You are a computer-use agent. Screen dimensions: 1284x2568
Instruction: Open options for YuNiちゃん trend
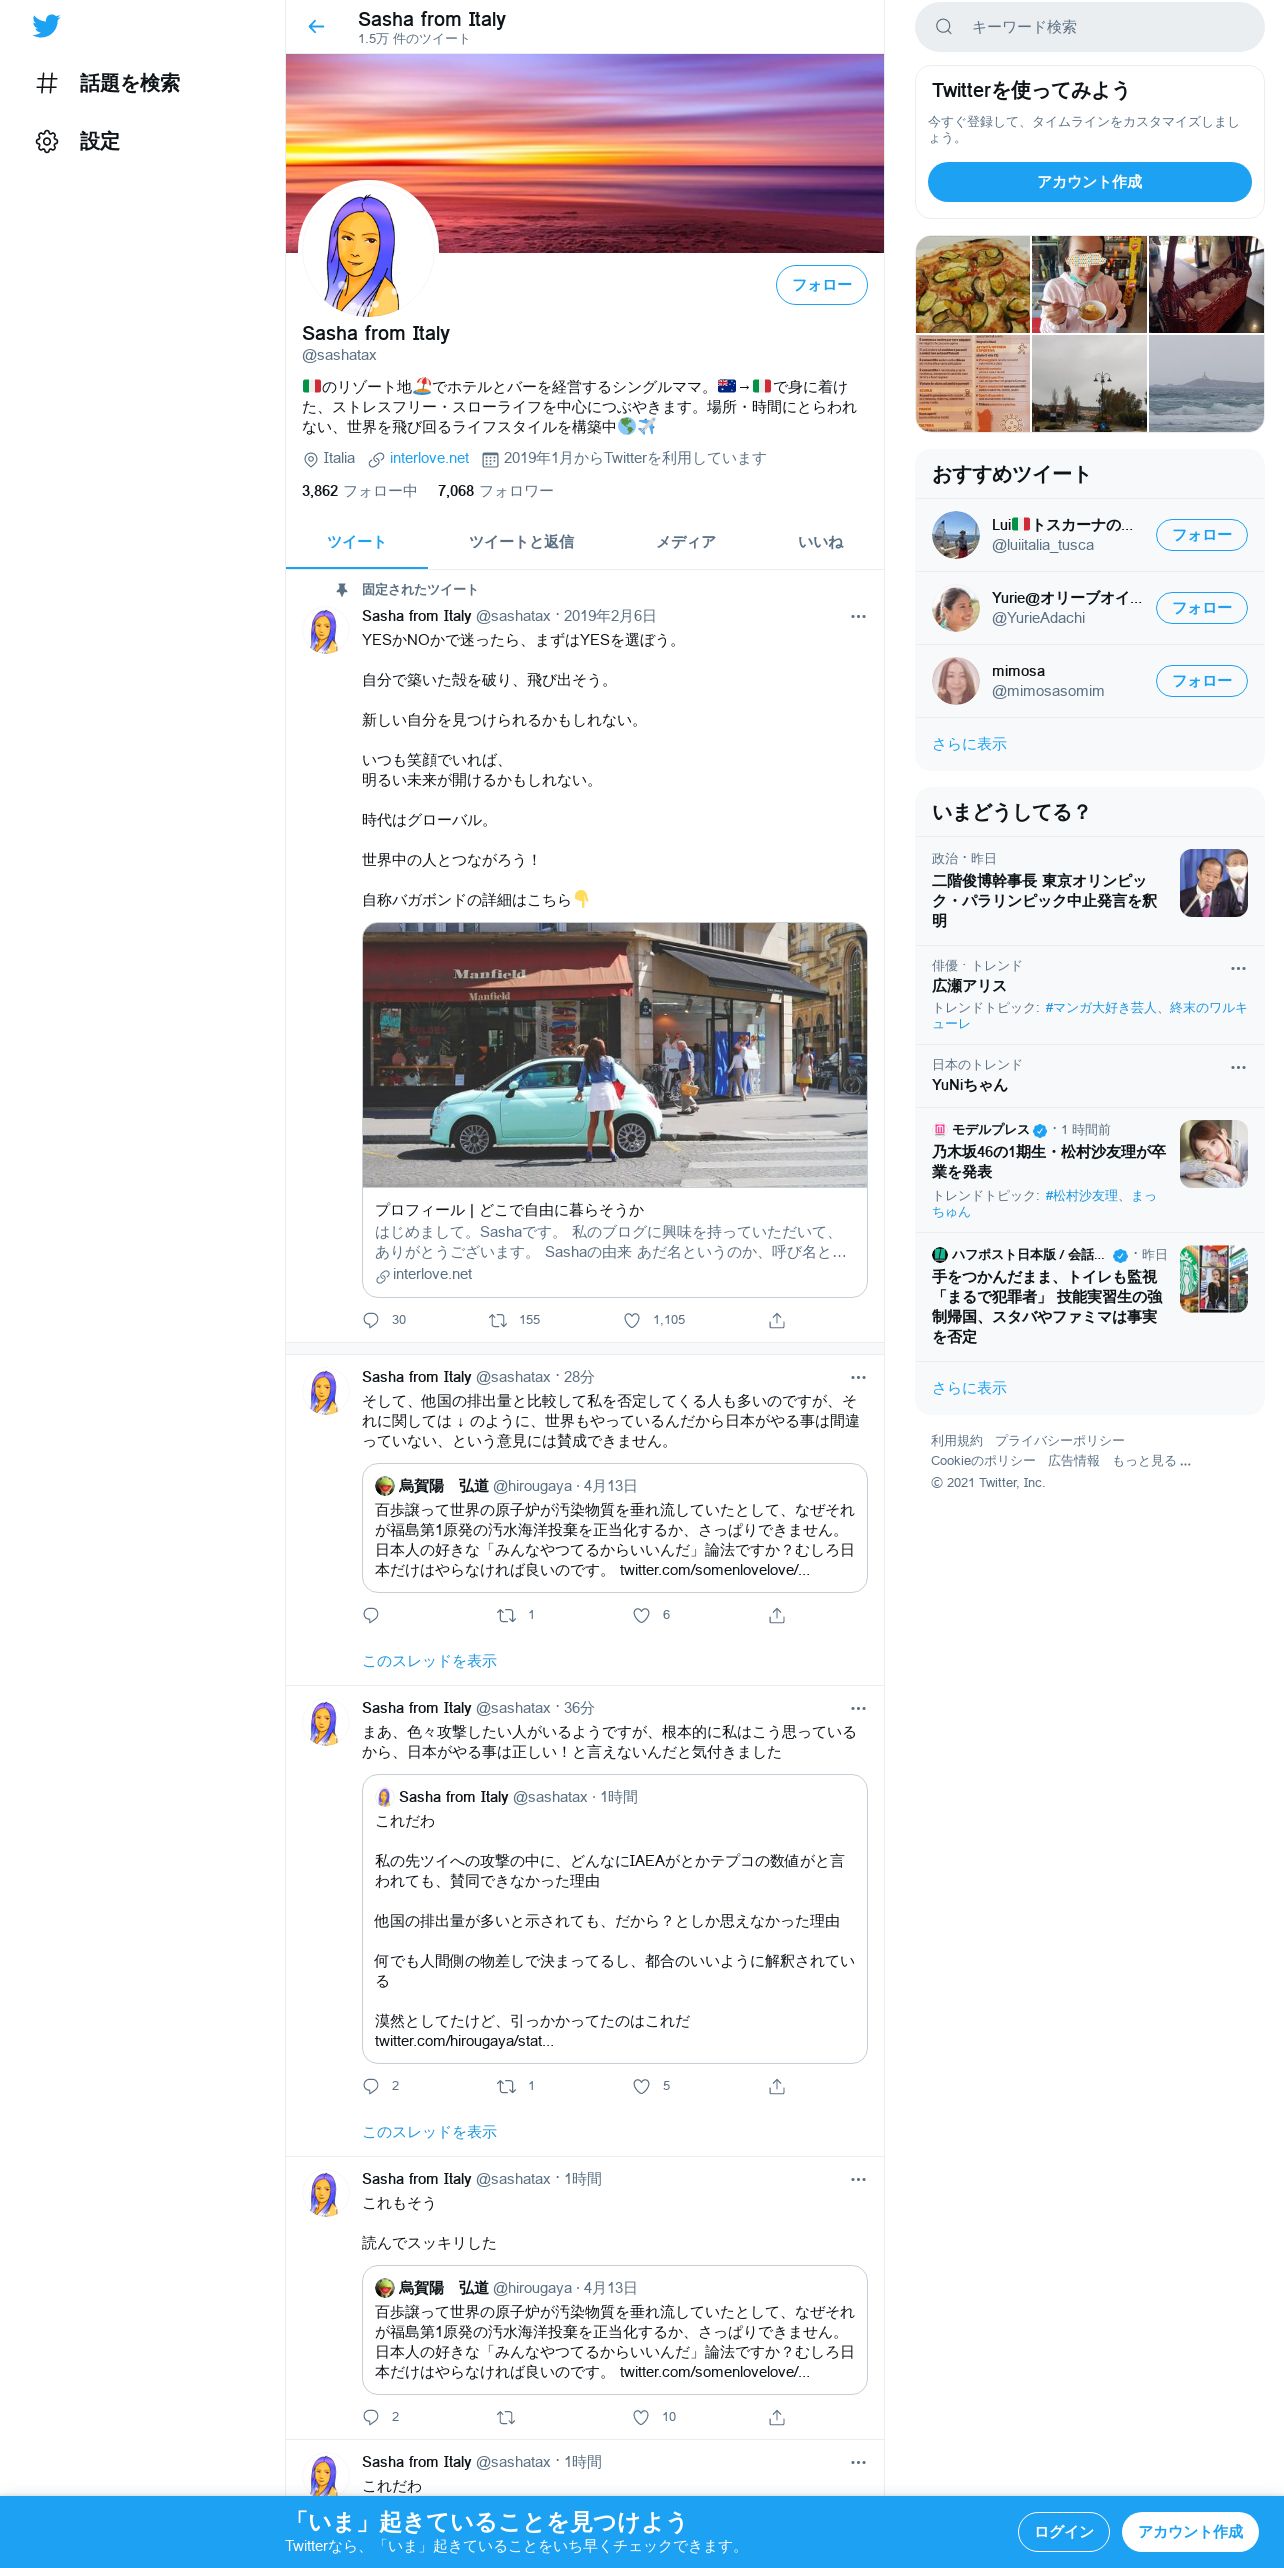[x=1238, y=1067]
